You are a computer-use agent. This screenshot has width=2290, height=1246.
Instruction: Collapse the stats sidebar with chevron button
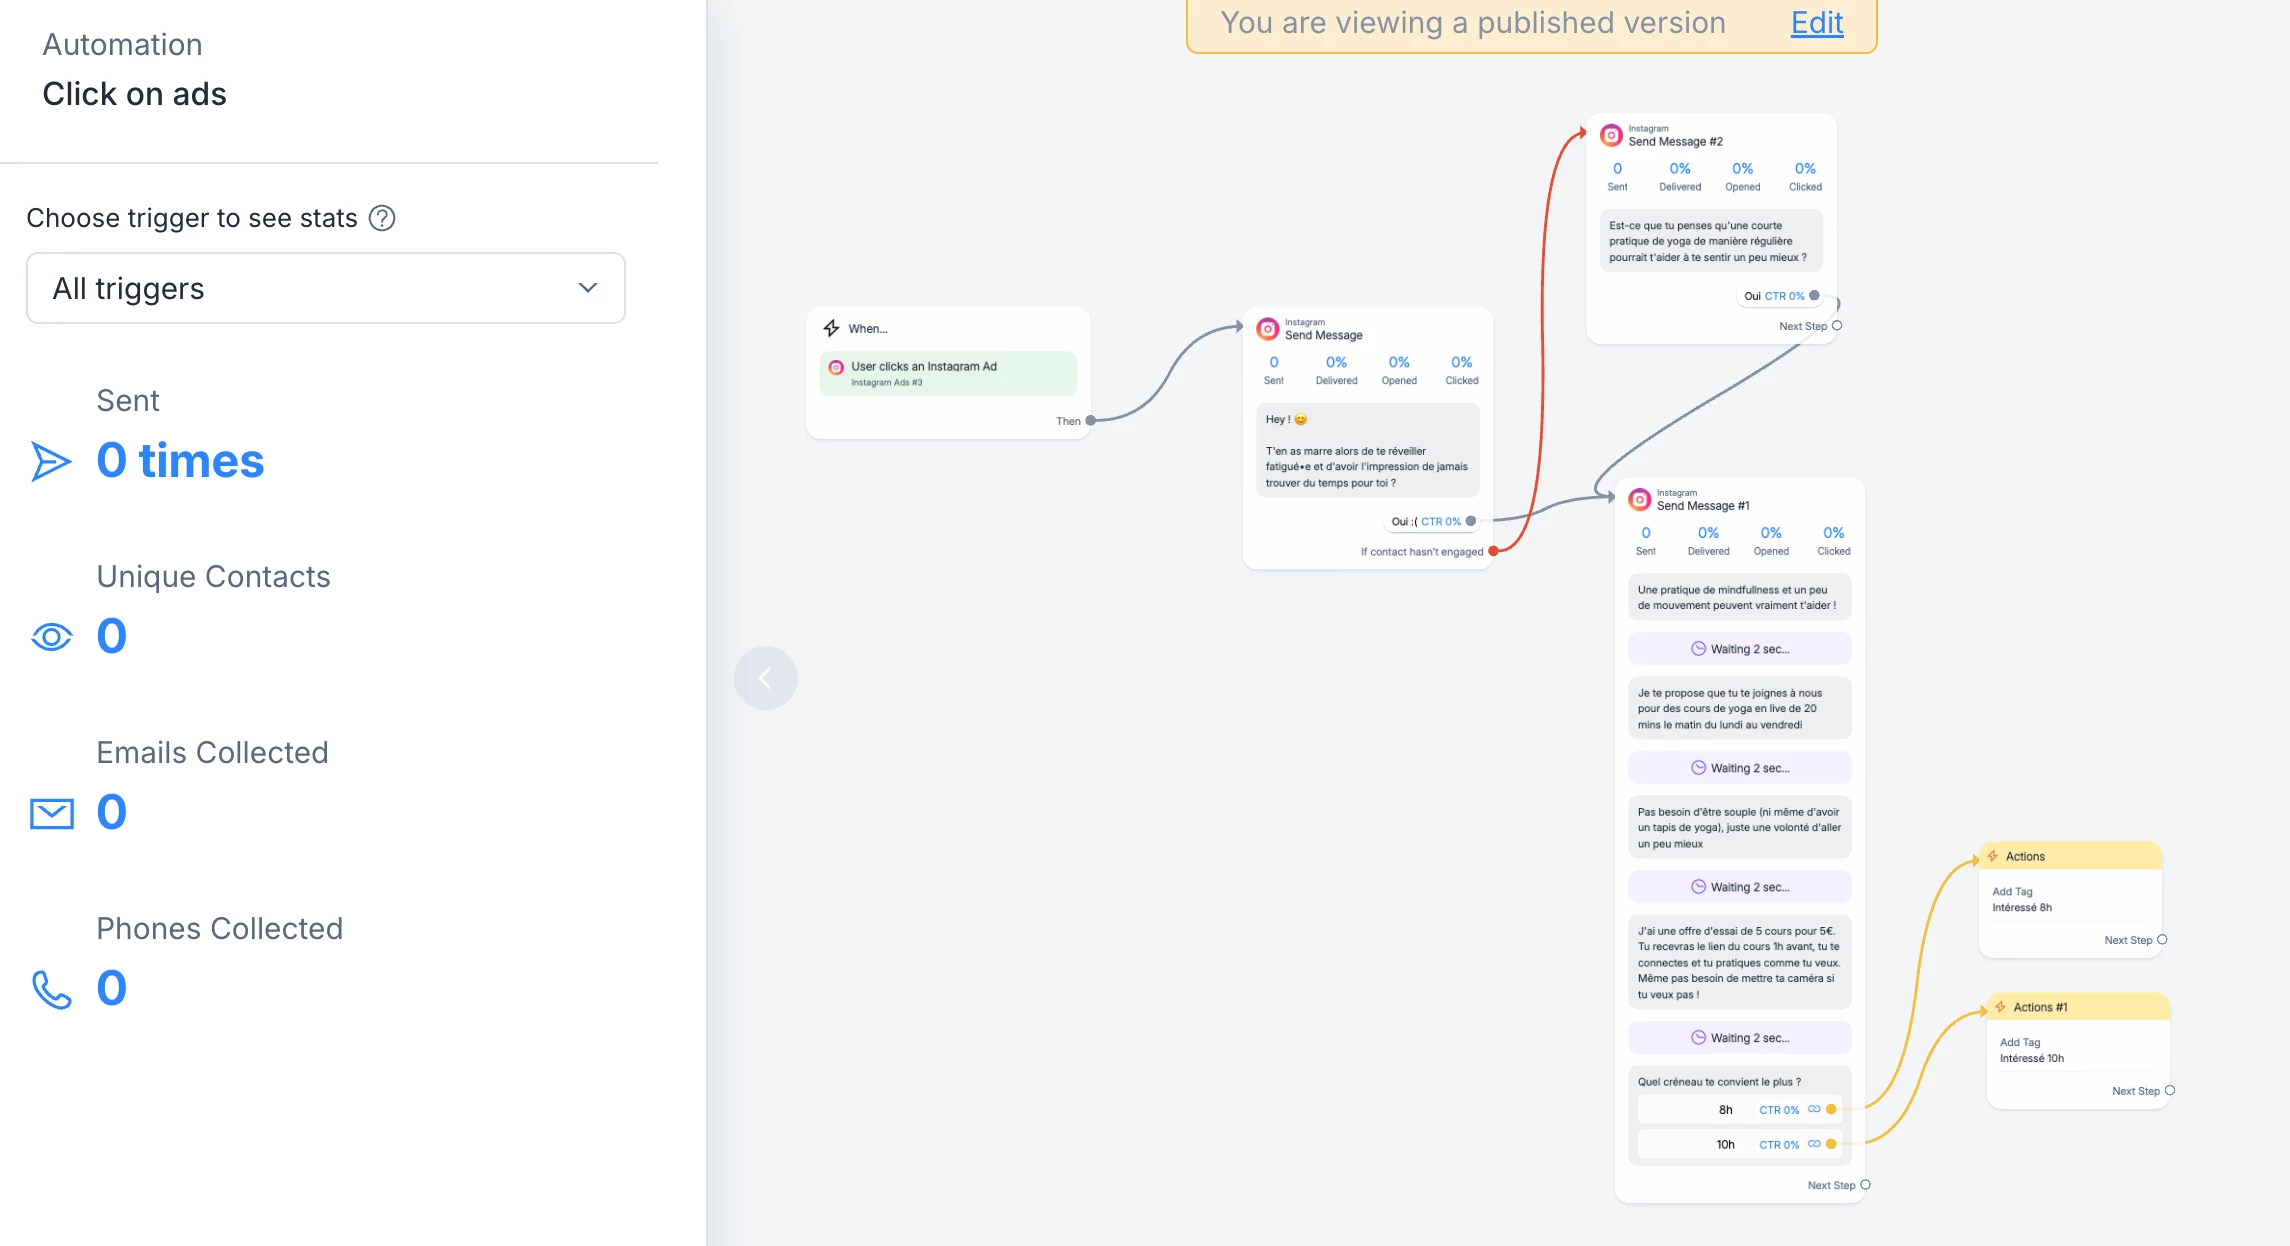[765, 678]
